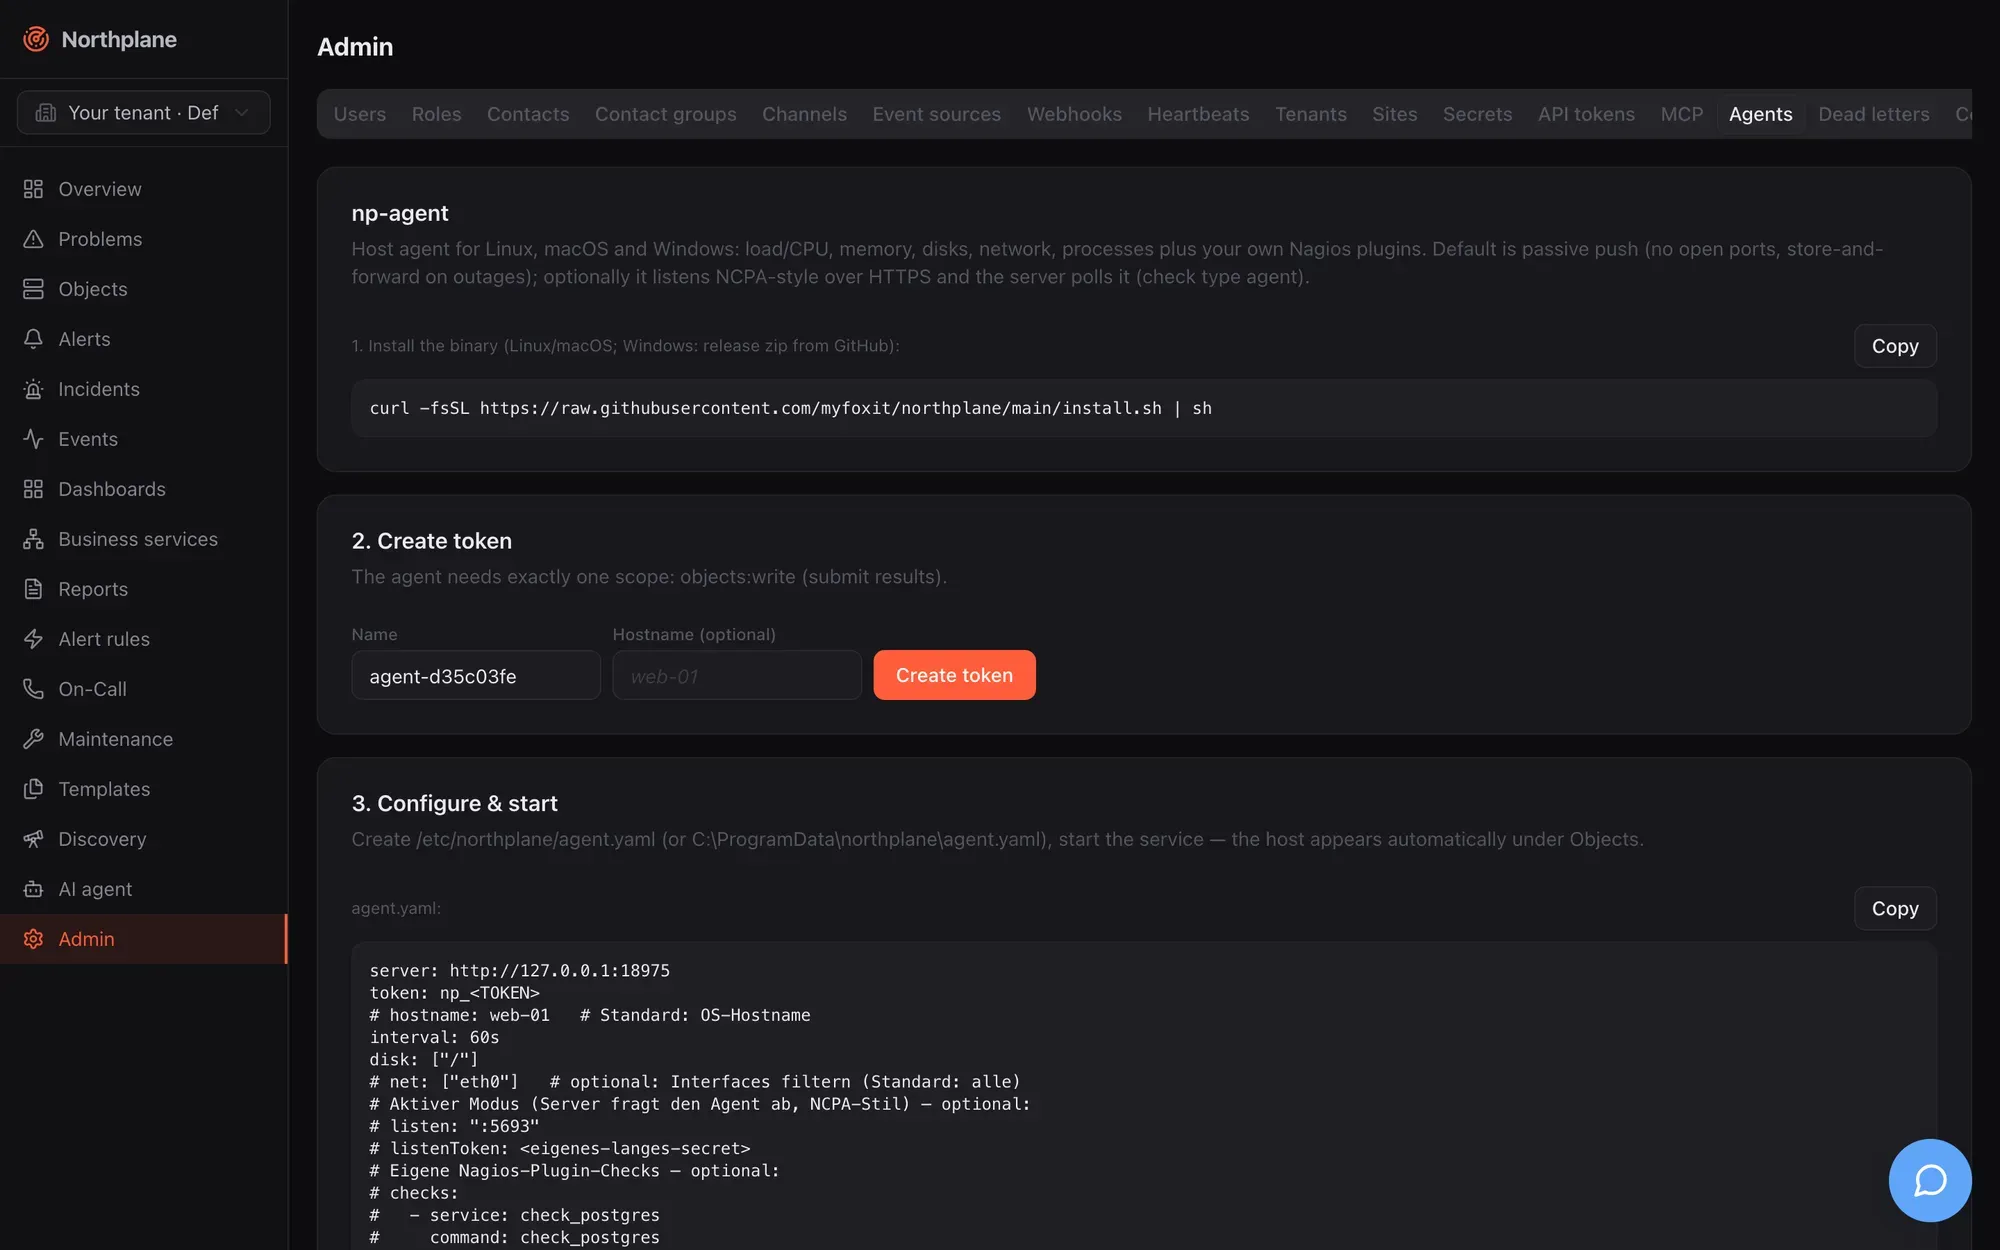This screenshot has width=2000, height=1250.
Task: Go to Problems in the sidebar
Action: 144,239
